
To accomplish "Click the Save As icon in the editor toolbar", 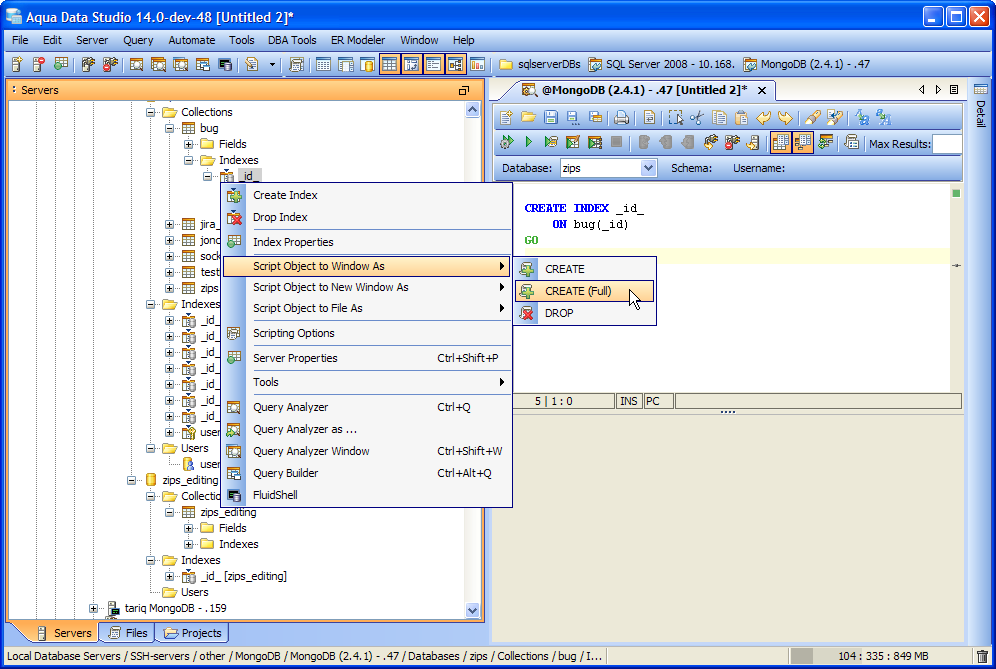I will pos(573,118).
